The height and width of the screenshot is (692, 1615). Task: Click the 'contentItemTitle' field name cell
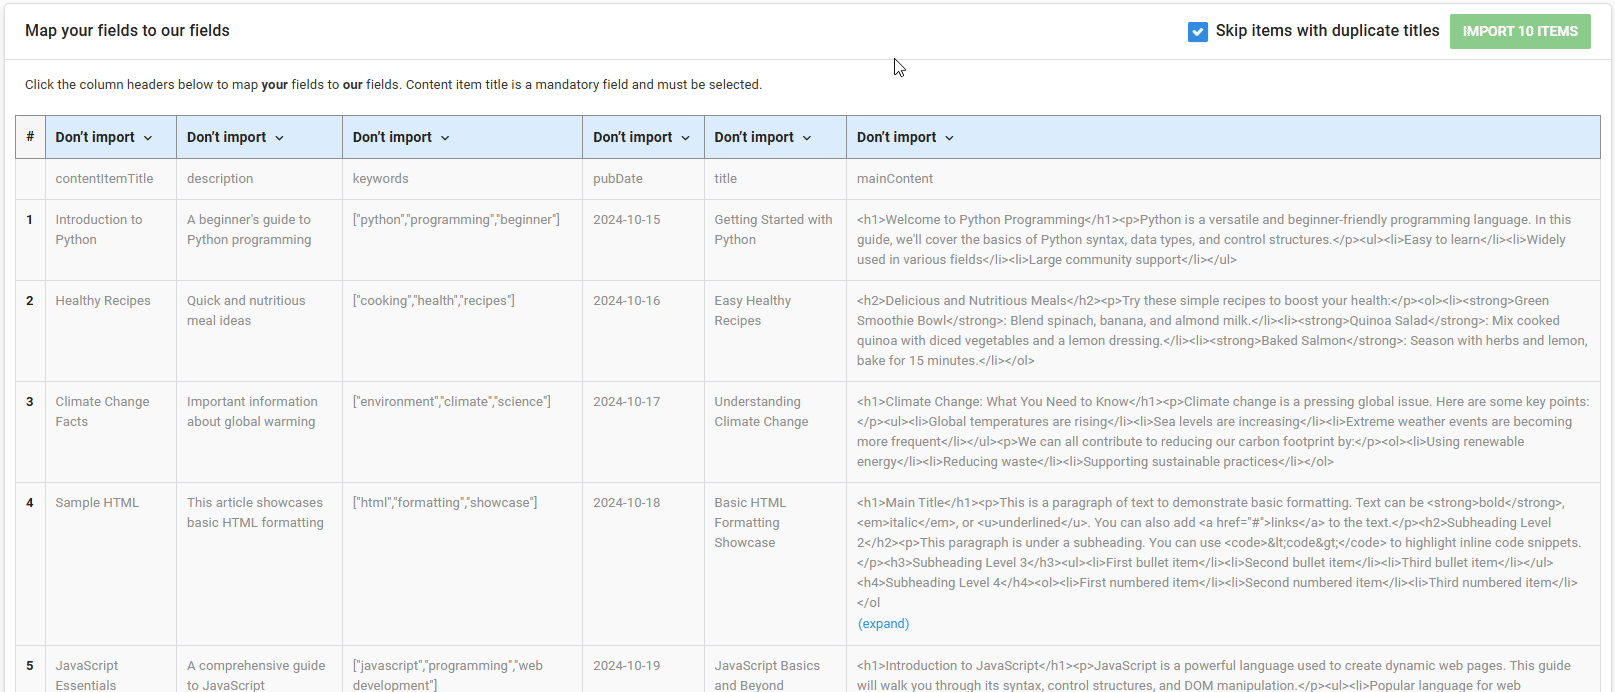click(111, 179)
